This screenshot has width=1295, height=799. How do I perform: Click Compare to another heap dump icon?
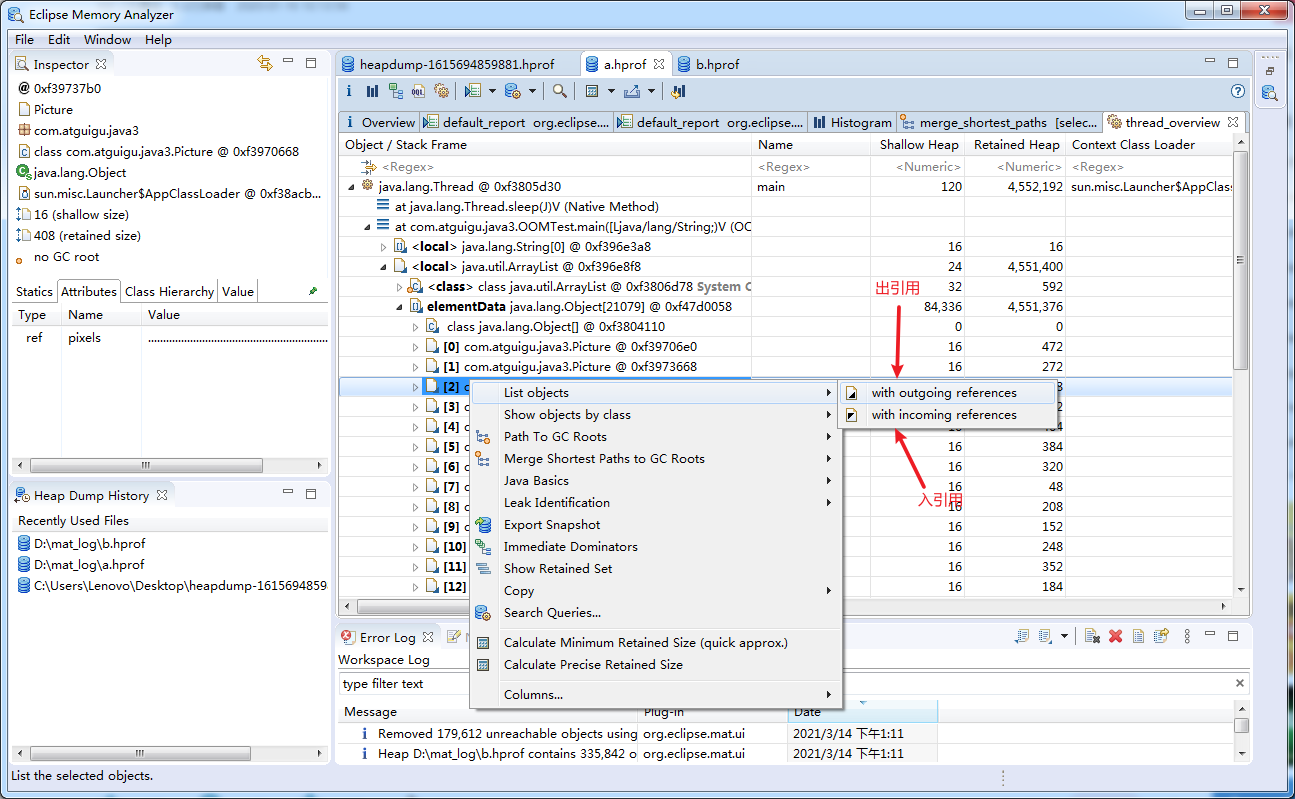678,91
